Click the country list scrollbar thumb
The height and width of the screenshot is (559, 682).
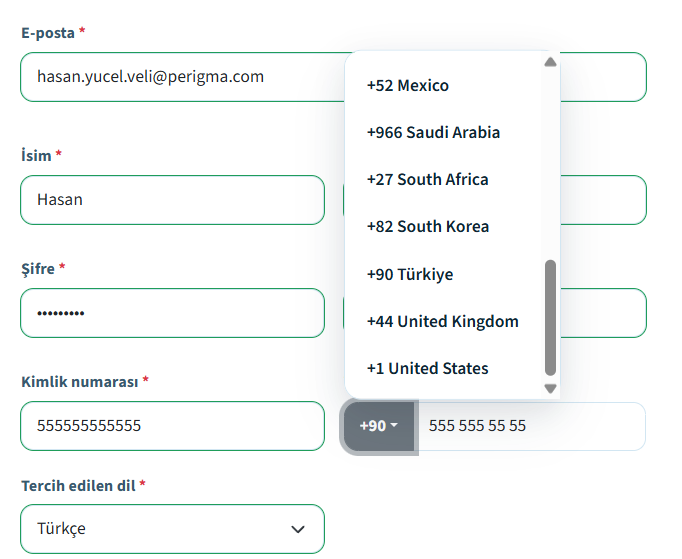[550, 315]
